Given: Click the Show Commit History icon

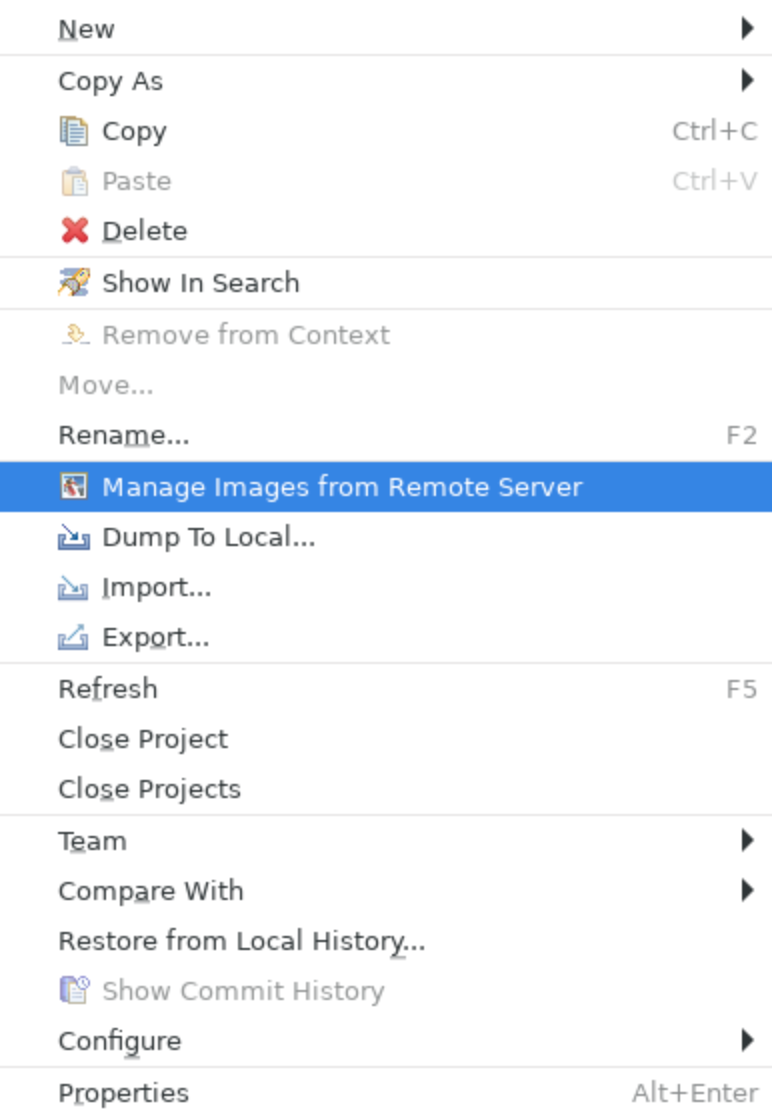Looking at the screenshot, I should click(x=74, y=990).
